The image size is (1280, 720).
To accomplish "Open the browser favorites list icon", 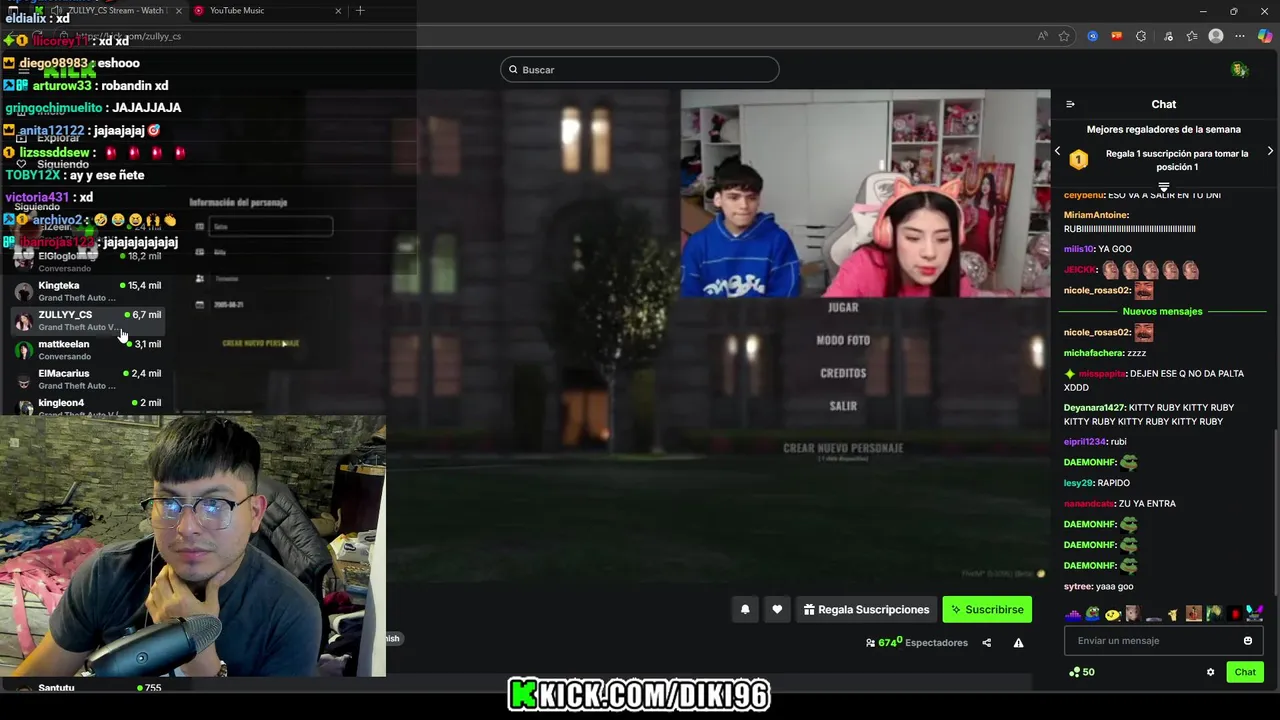I will [1192, 36].
